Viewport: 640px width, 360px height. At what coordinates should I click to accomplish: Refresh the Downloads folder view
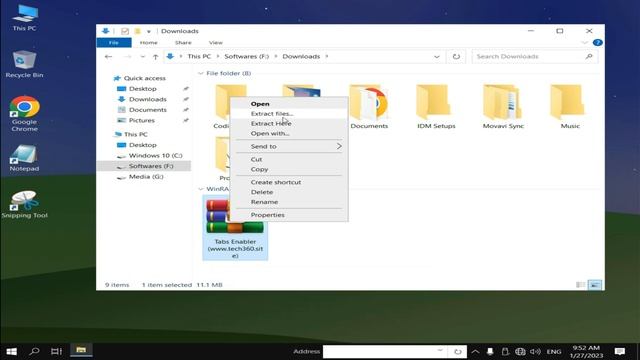click(x=456, y=57)
